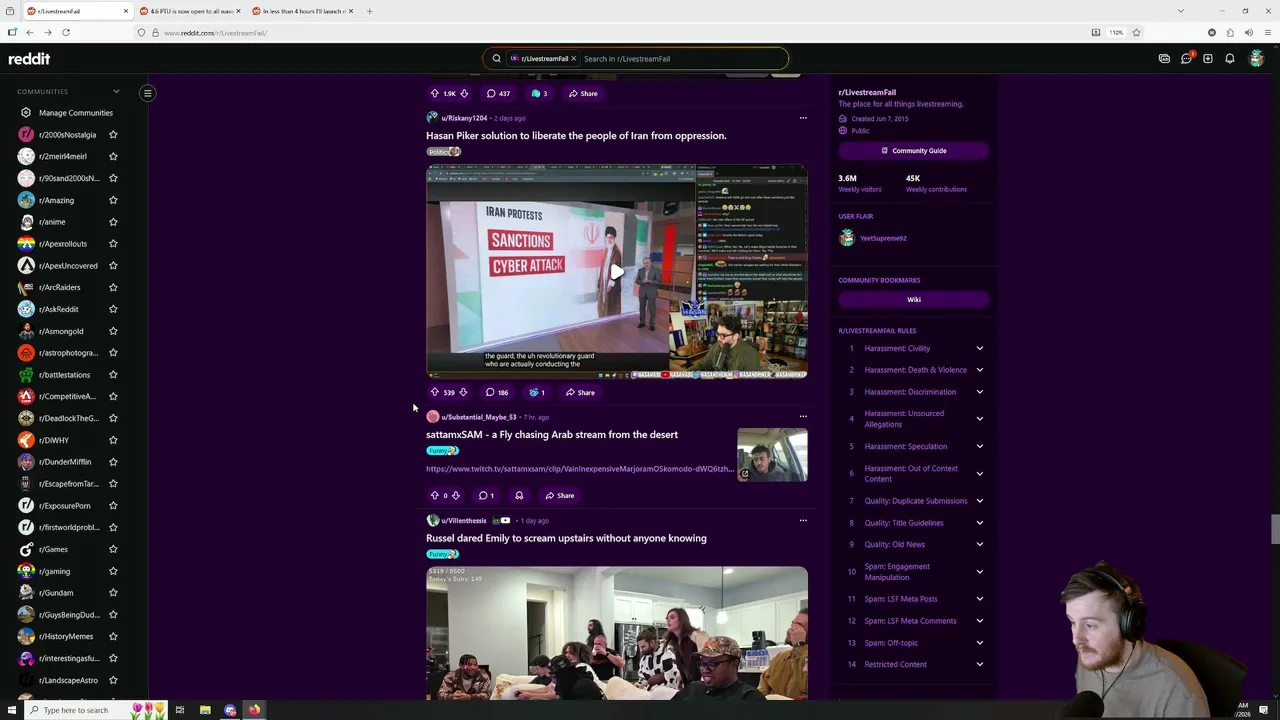The height and width of the screenshot is (720, 1280).
Task: Open more options for u/Riskany1204 post
Action: pyautogui.click(x=803, y=118)
